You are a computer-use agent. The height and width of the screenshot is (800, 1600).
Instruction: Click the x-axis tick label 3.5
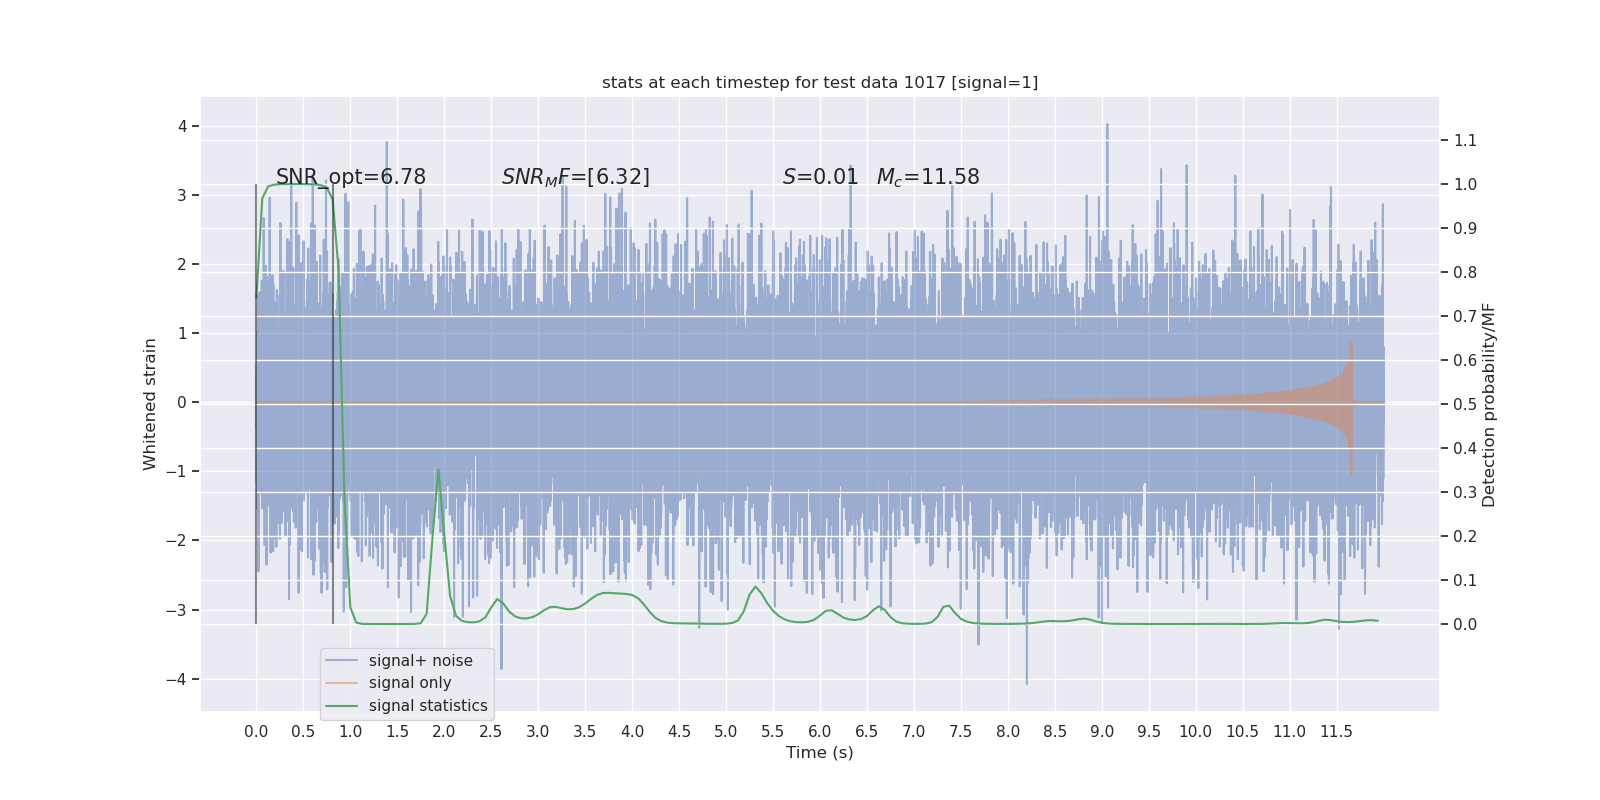pyautogui.click(x=585, y=731)
